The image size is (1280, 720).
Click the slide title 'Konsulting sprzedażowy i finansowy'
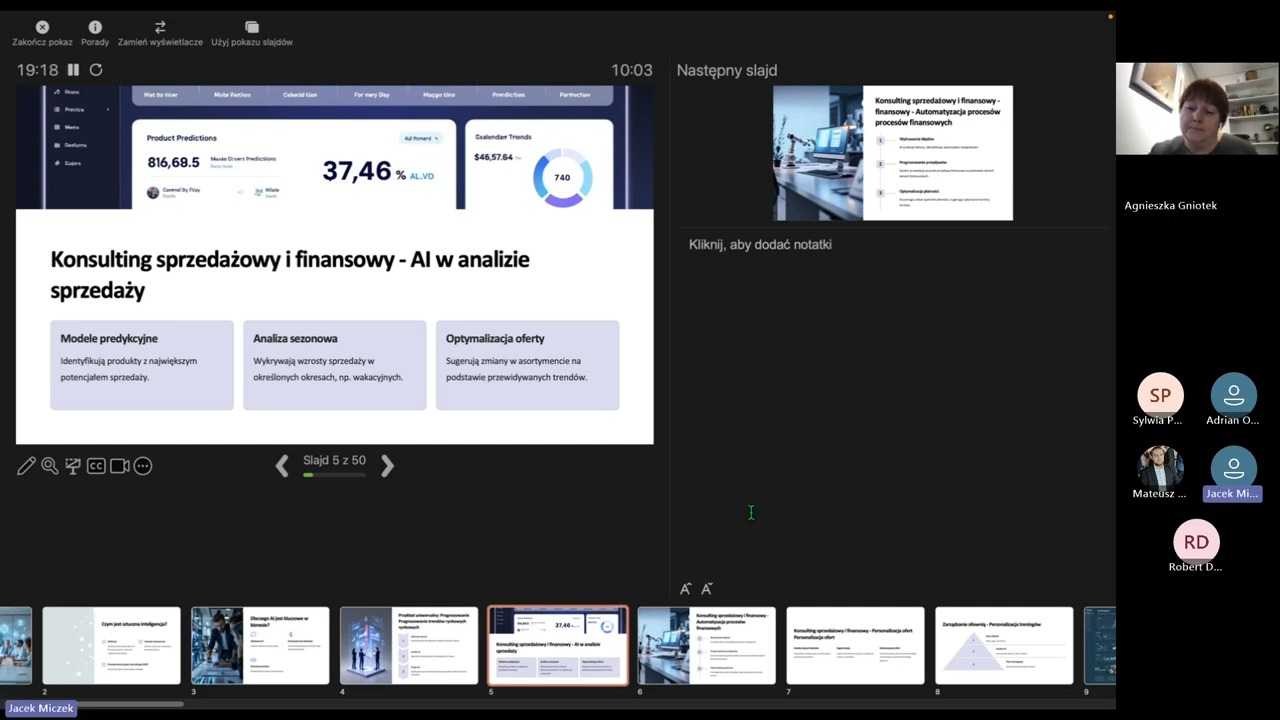click(x=290, y=274)
